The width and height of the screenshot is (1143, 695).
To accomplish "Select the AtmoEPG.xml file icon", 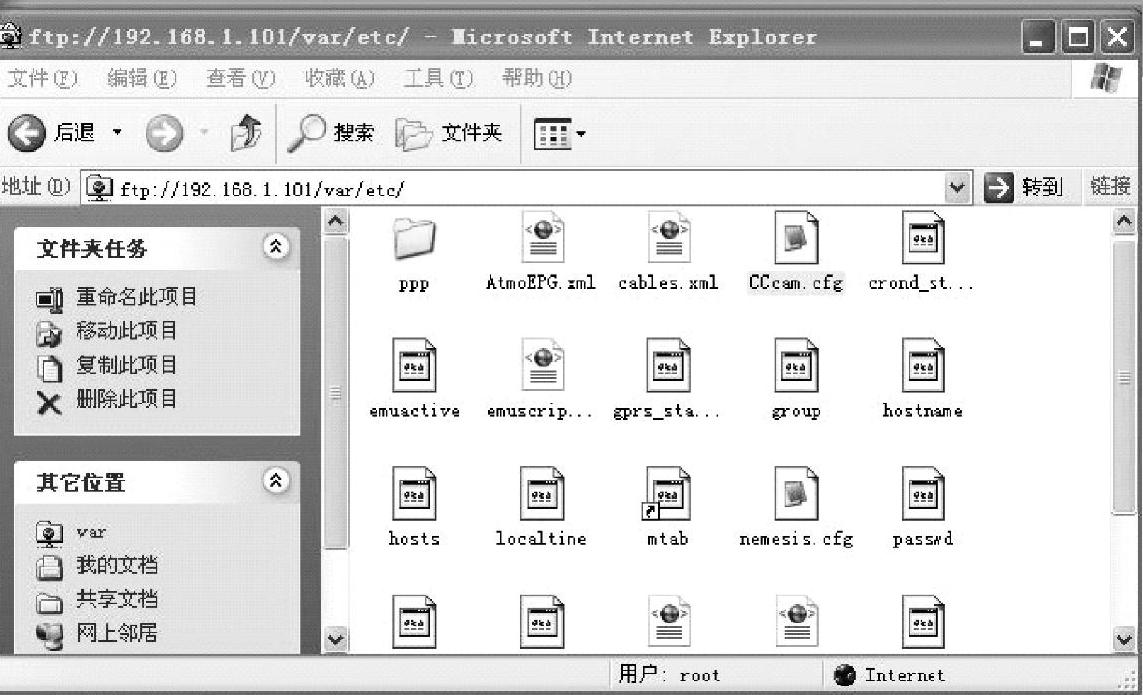I will pos(542,237).
